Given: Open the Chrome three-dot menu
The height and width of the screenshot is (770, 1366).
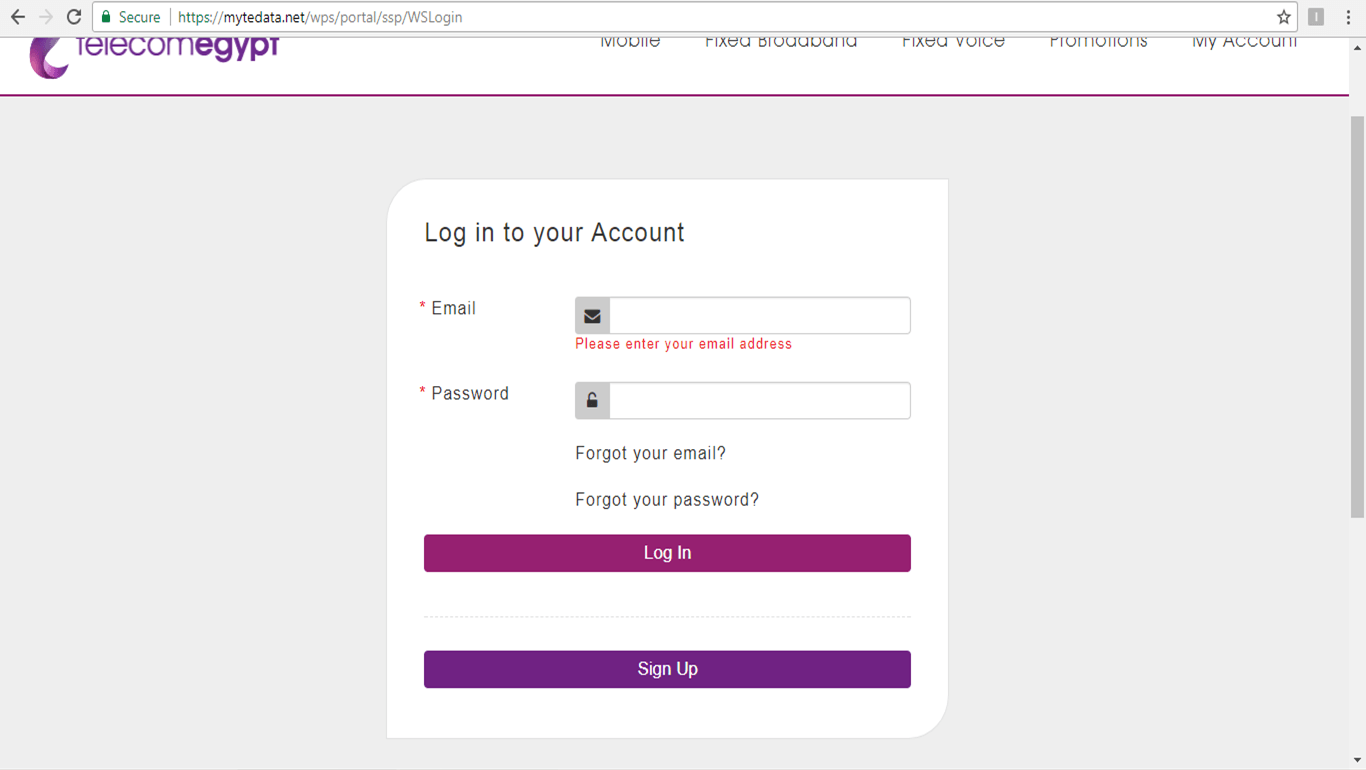Looking at the screenshot, I should (1348, 17).
